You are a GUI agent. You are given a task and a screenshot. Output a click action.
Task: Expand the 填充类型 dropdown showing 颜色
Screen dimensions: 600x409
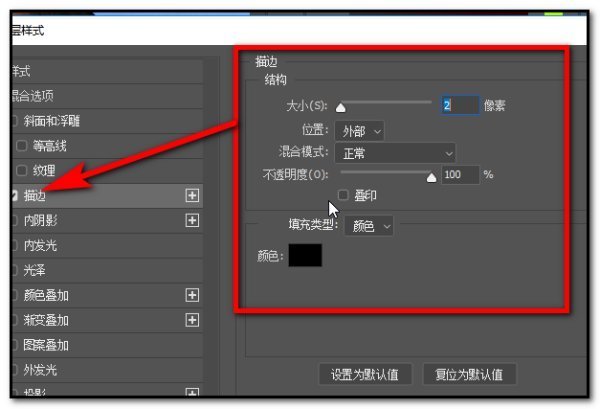click(x=368, y=226)
